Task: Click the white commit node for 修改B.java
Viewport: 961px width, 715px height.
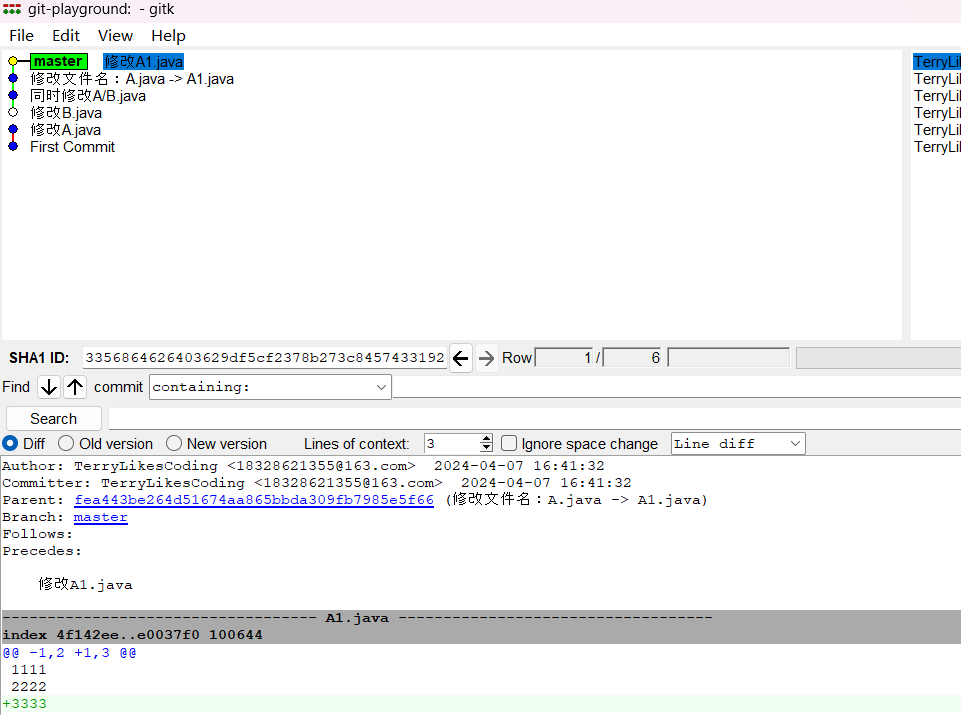Action: 13,113
